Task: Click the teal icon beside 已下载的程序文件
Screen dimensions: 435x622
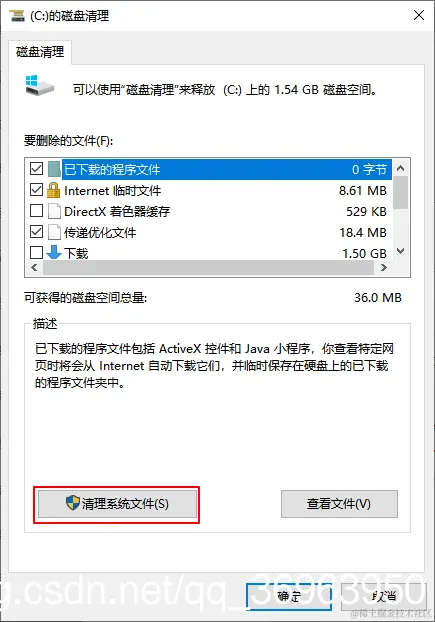Action: click(54, 169)
